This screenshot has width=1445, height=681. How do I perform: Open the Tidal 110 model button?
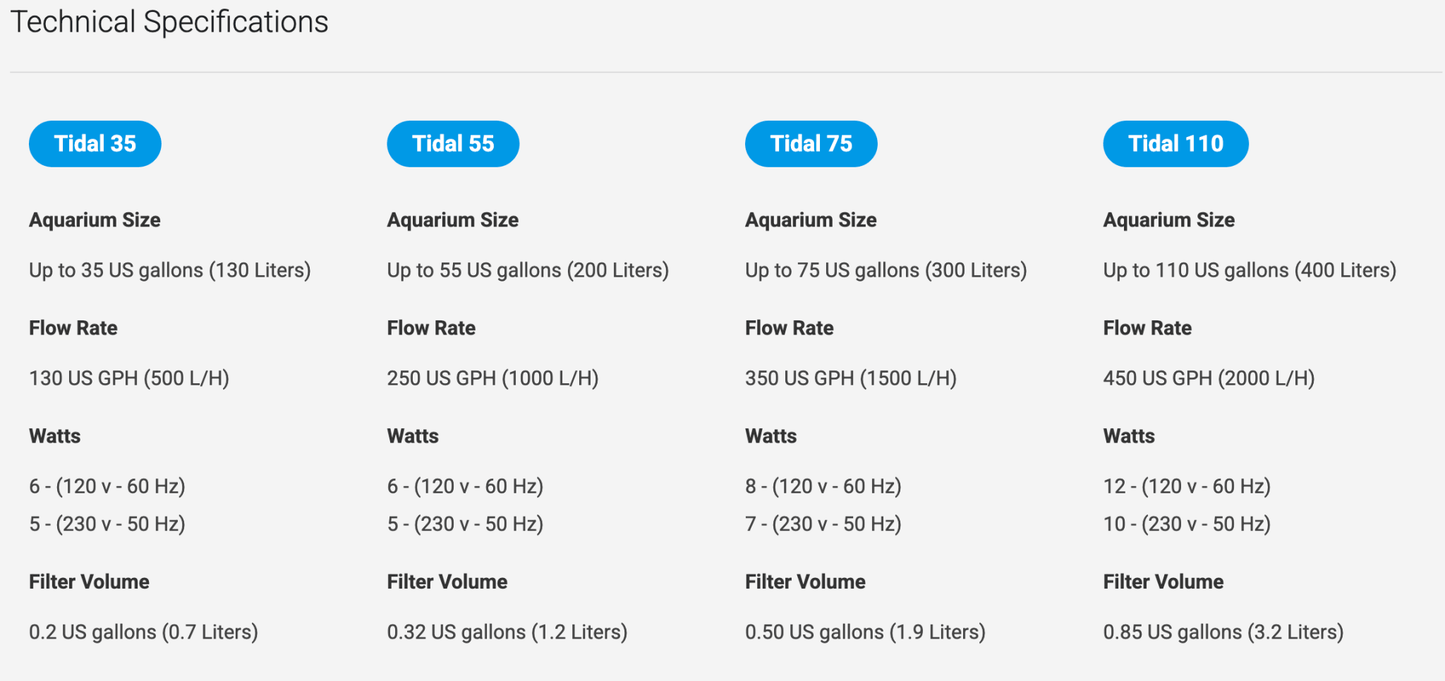point(1175,144)
